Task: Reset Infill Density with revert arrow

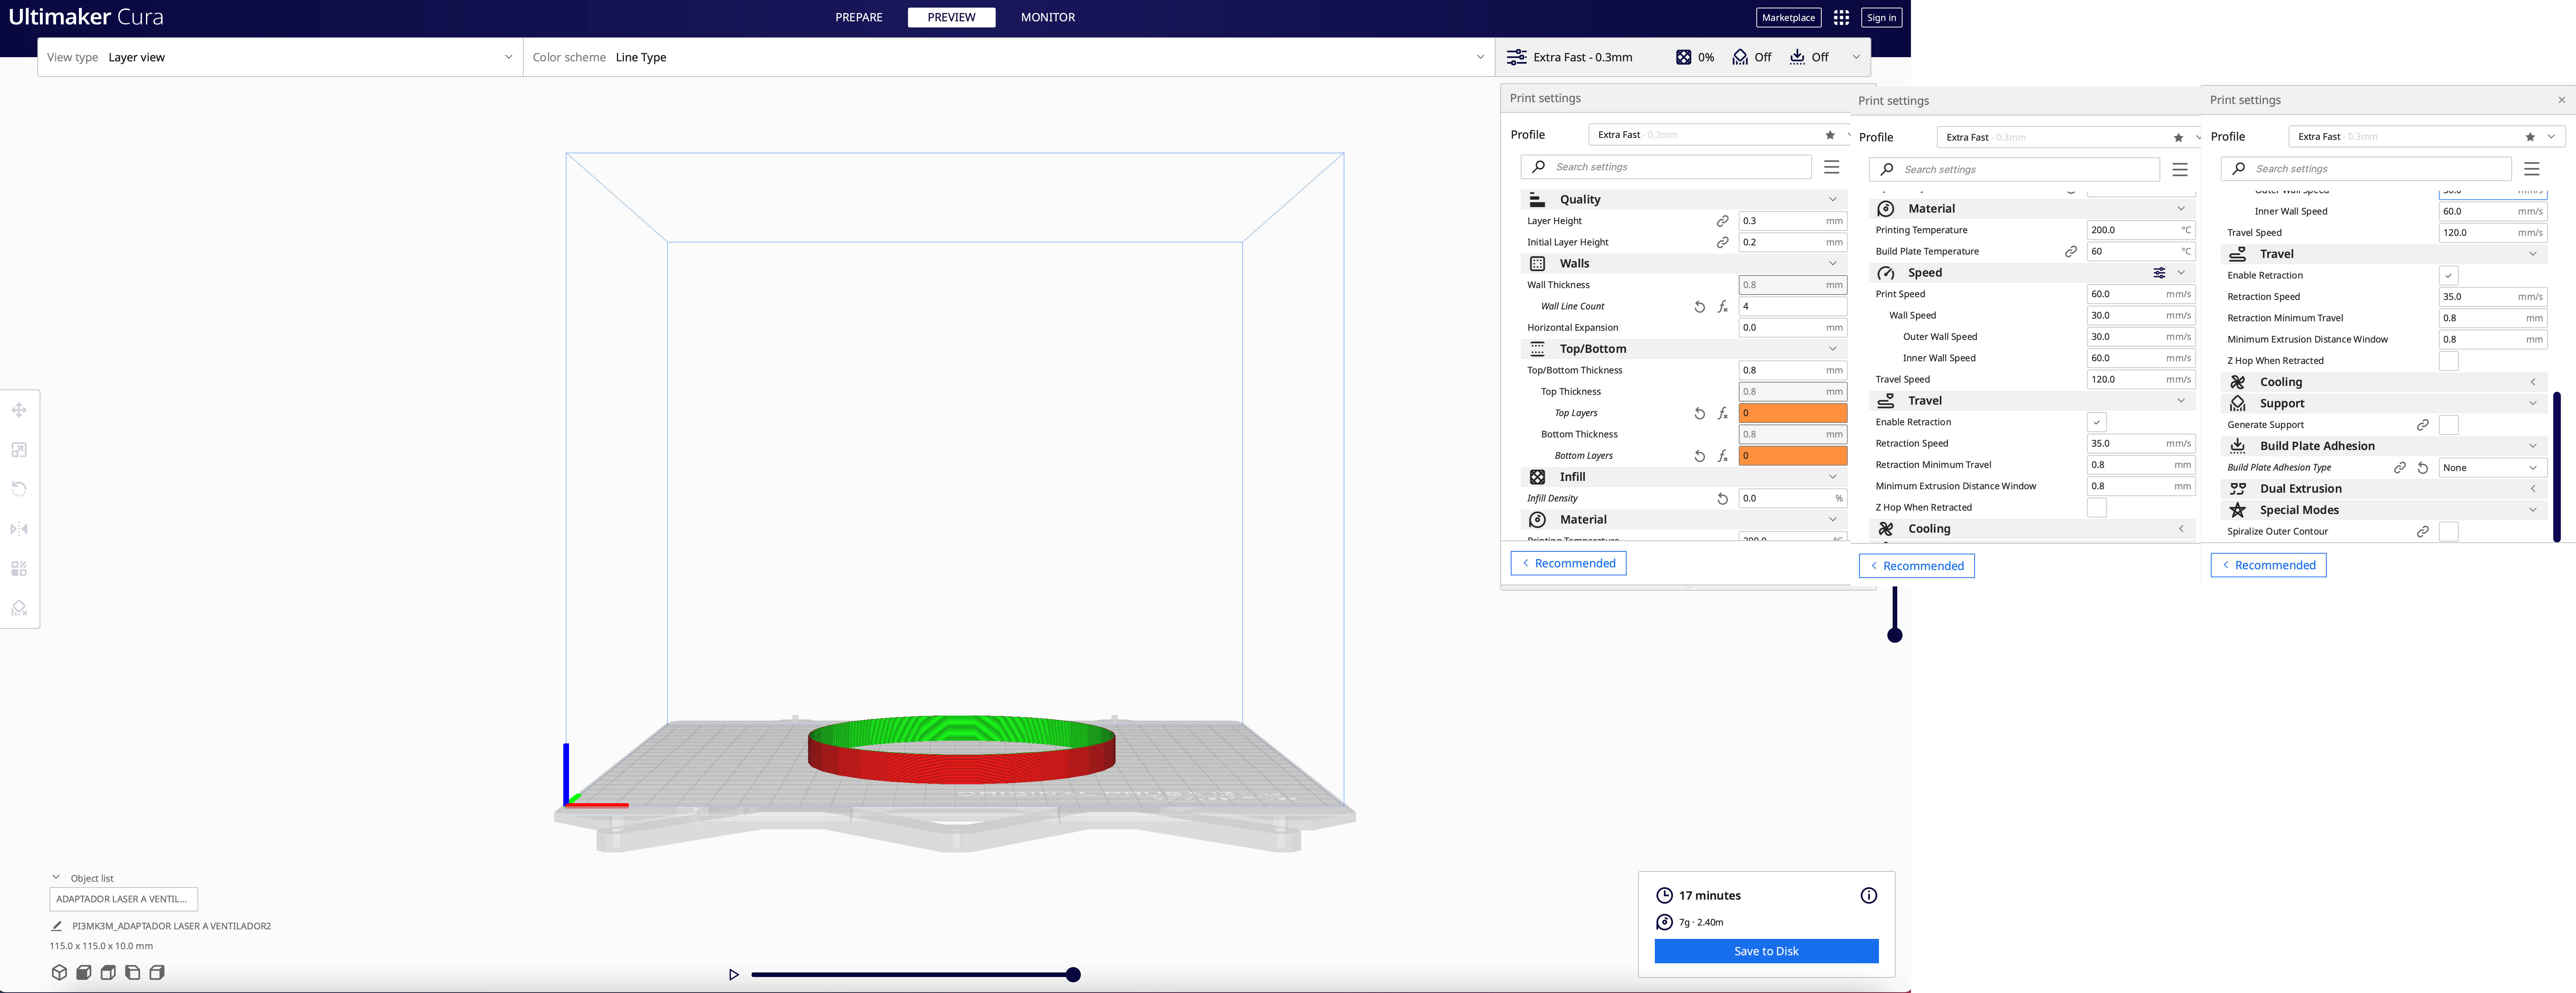Action: [1722, 499]
